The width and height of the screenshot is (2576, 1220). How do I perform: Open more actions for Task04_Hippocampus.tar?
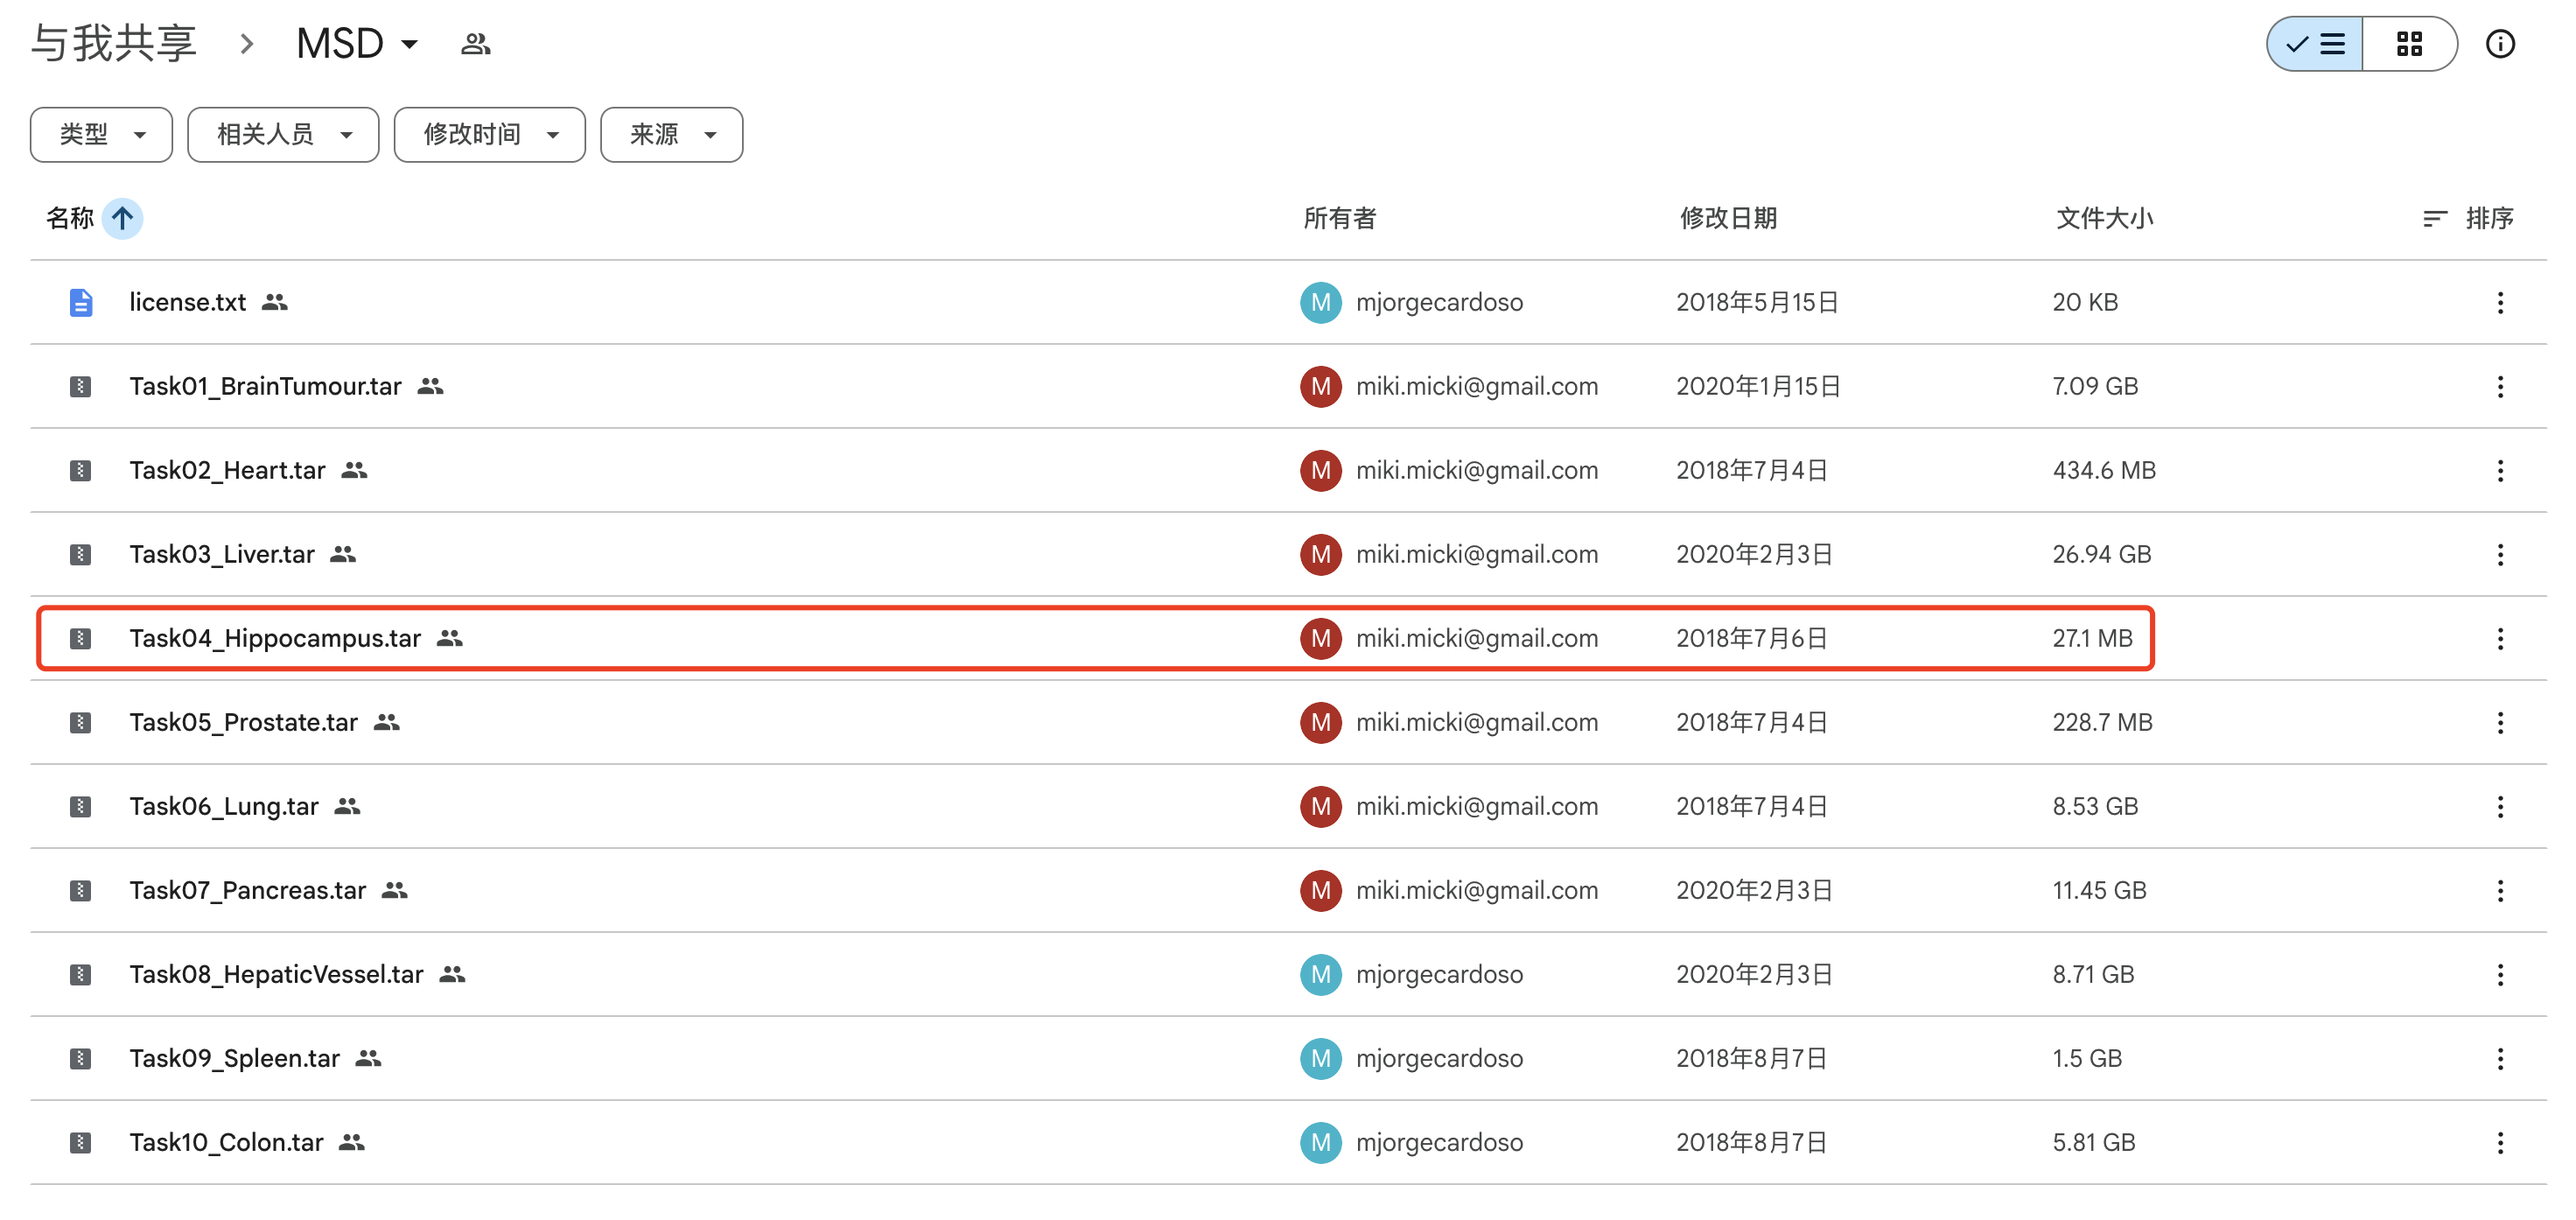2499,638
